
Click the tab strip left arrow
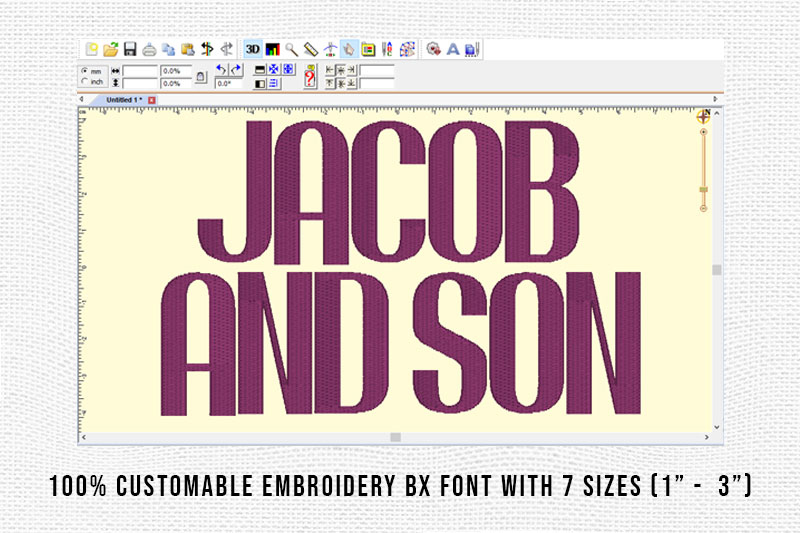click(82, 99)
